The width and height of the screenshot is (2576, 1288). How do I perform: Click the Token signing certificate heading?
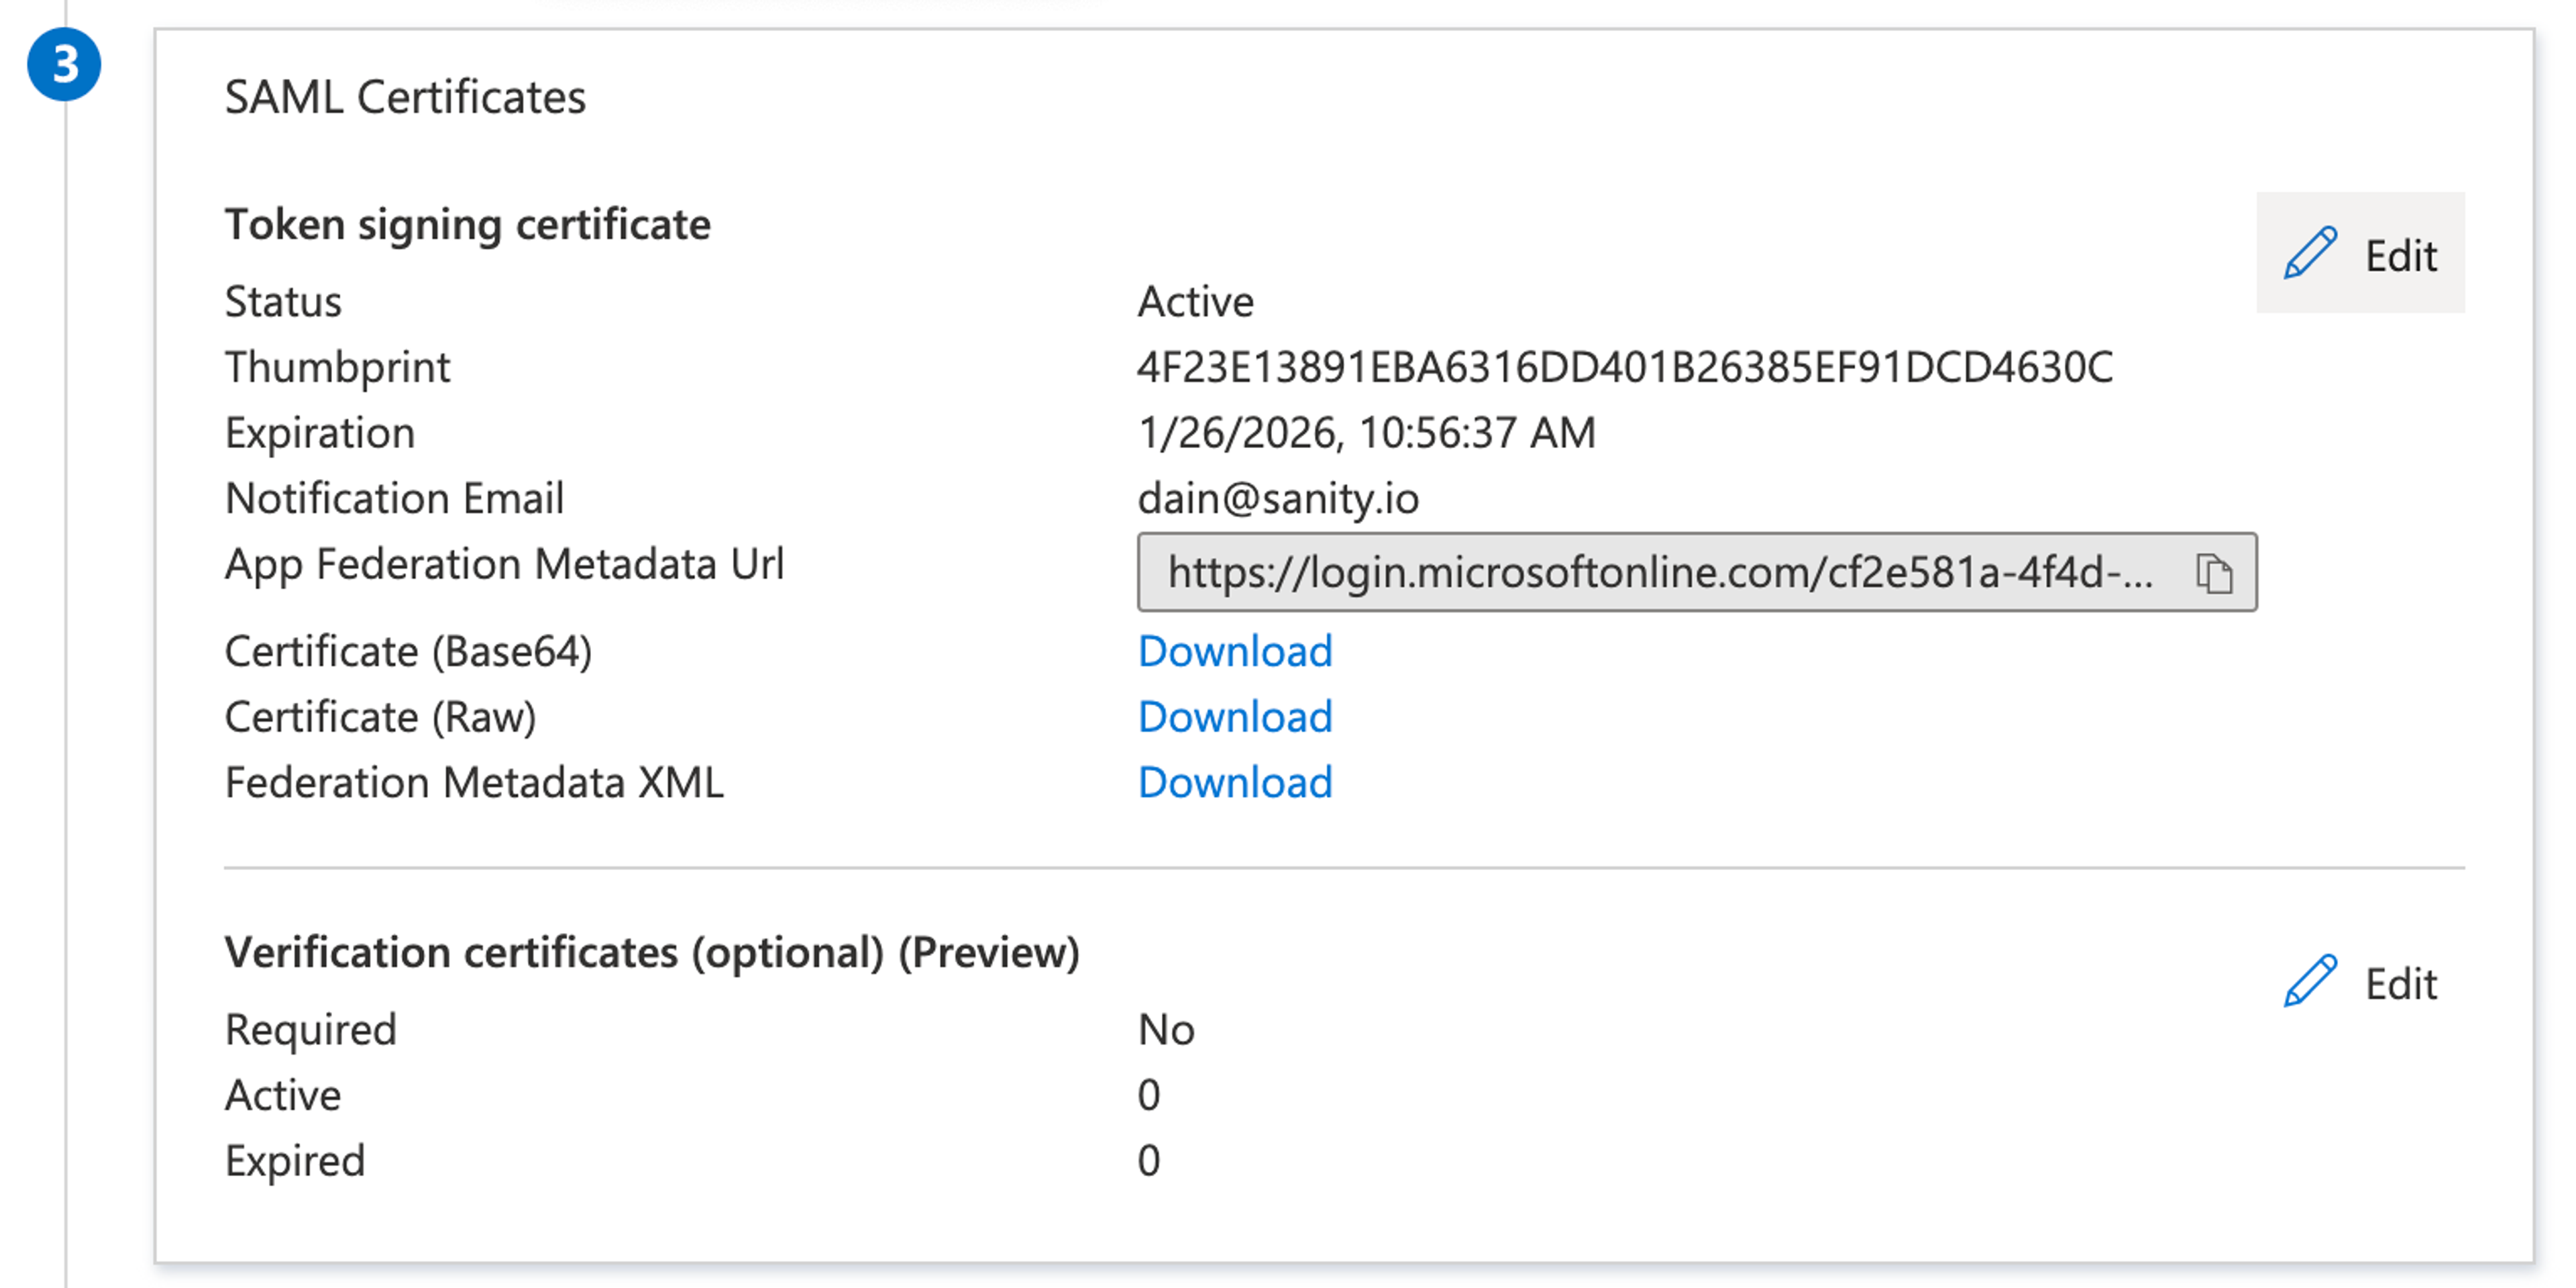[467, 224]
